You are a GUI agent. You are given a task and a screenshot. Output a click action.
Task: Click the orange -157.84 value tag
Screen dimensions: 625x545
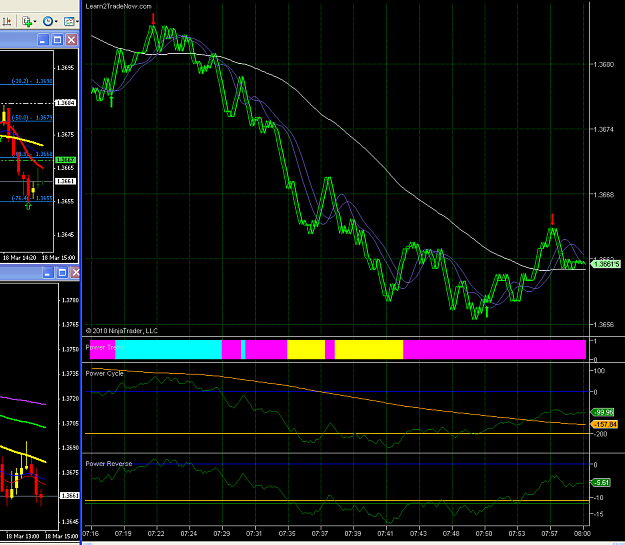[605, 424]
